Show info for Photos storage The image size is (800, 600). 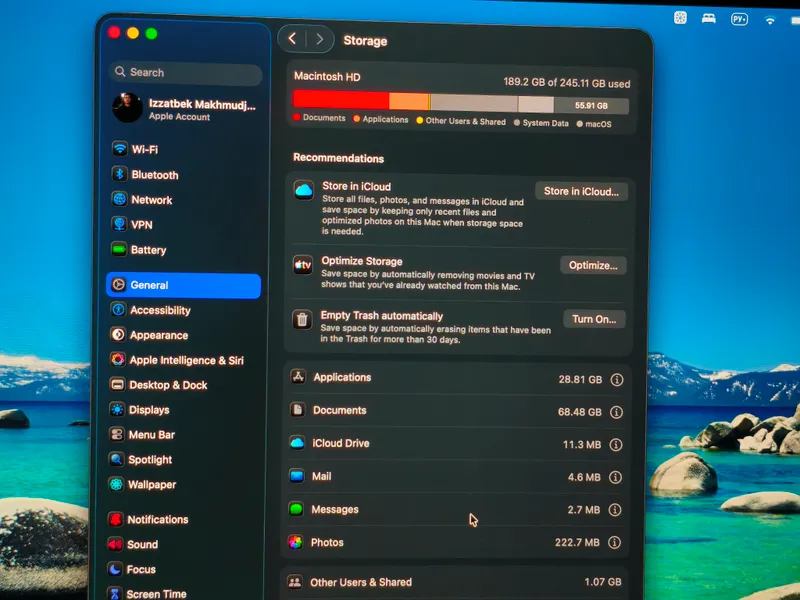[614, 542]
